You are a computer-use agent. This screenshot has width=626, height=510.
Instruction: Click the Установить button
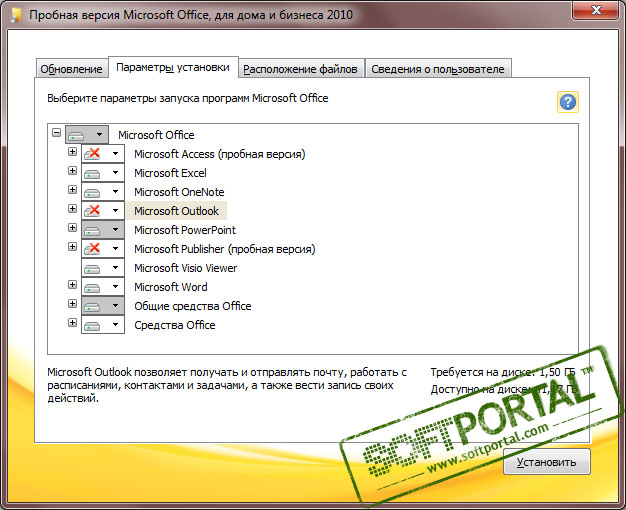(x=547, y=462)
